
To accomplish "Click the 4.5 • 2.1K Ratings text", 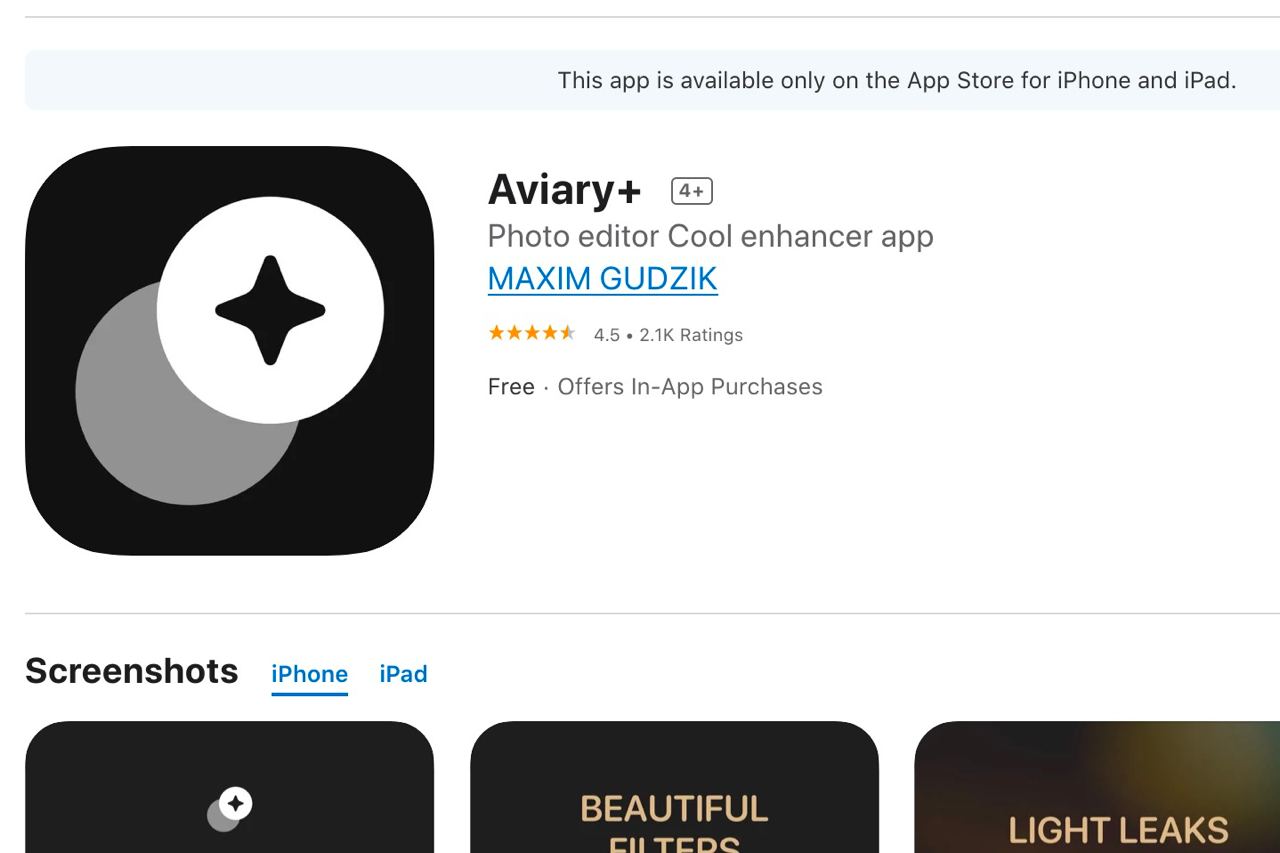I will pos(668,335).
